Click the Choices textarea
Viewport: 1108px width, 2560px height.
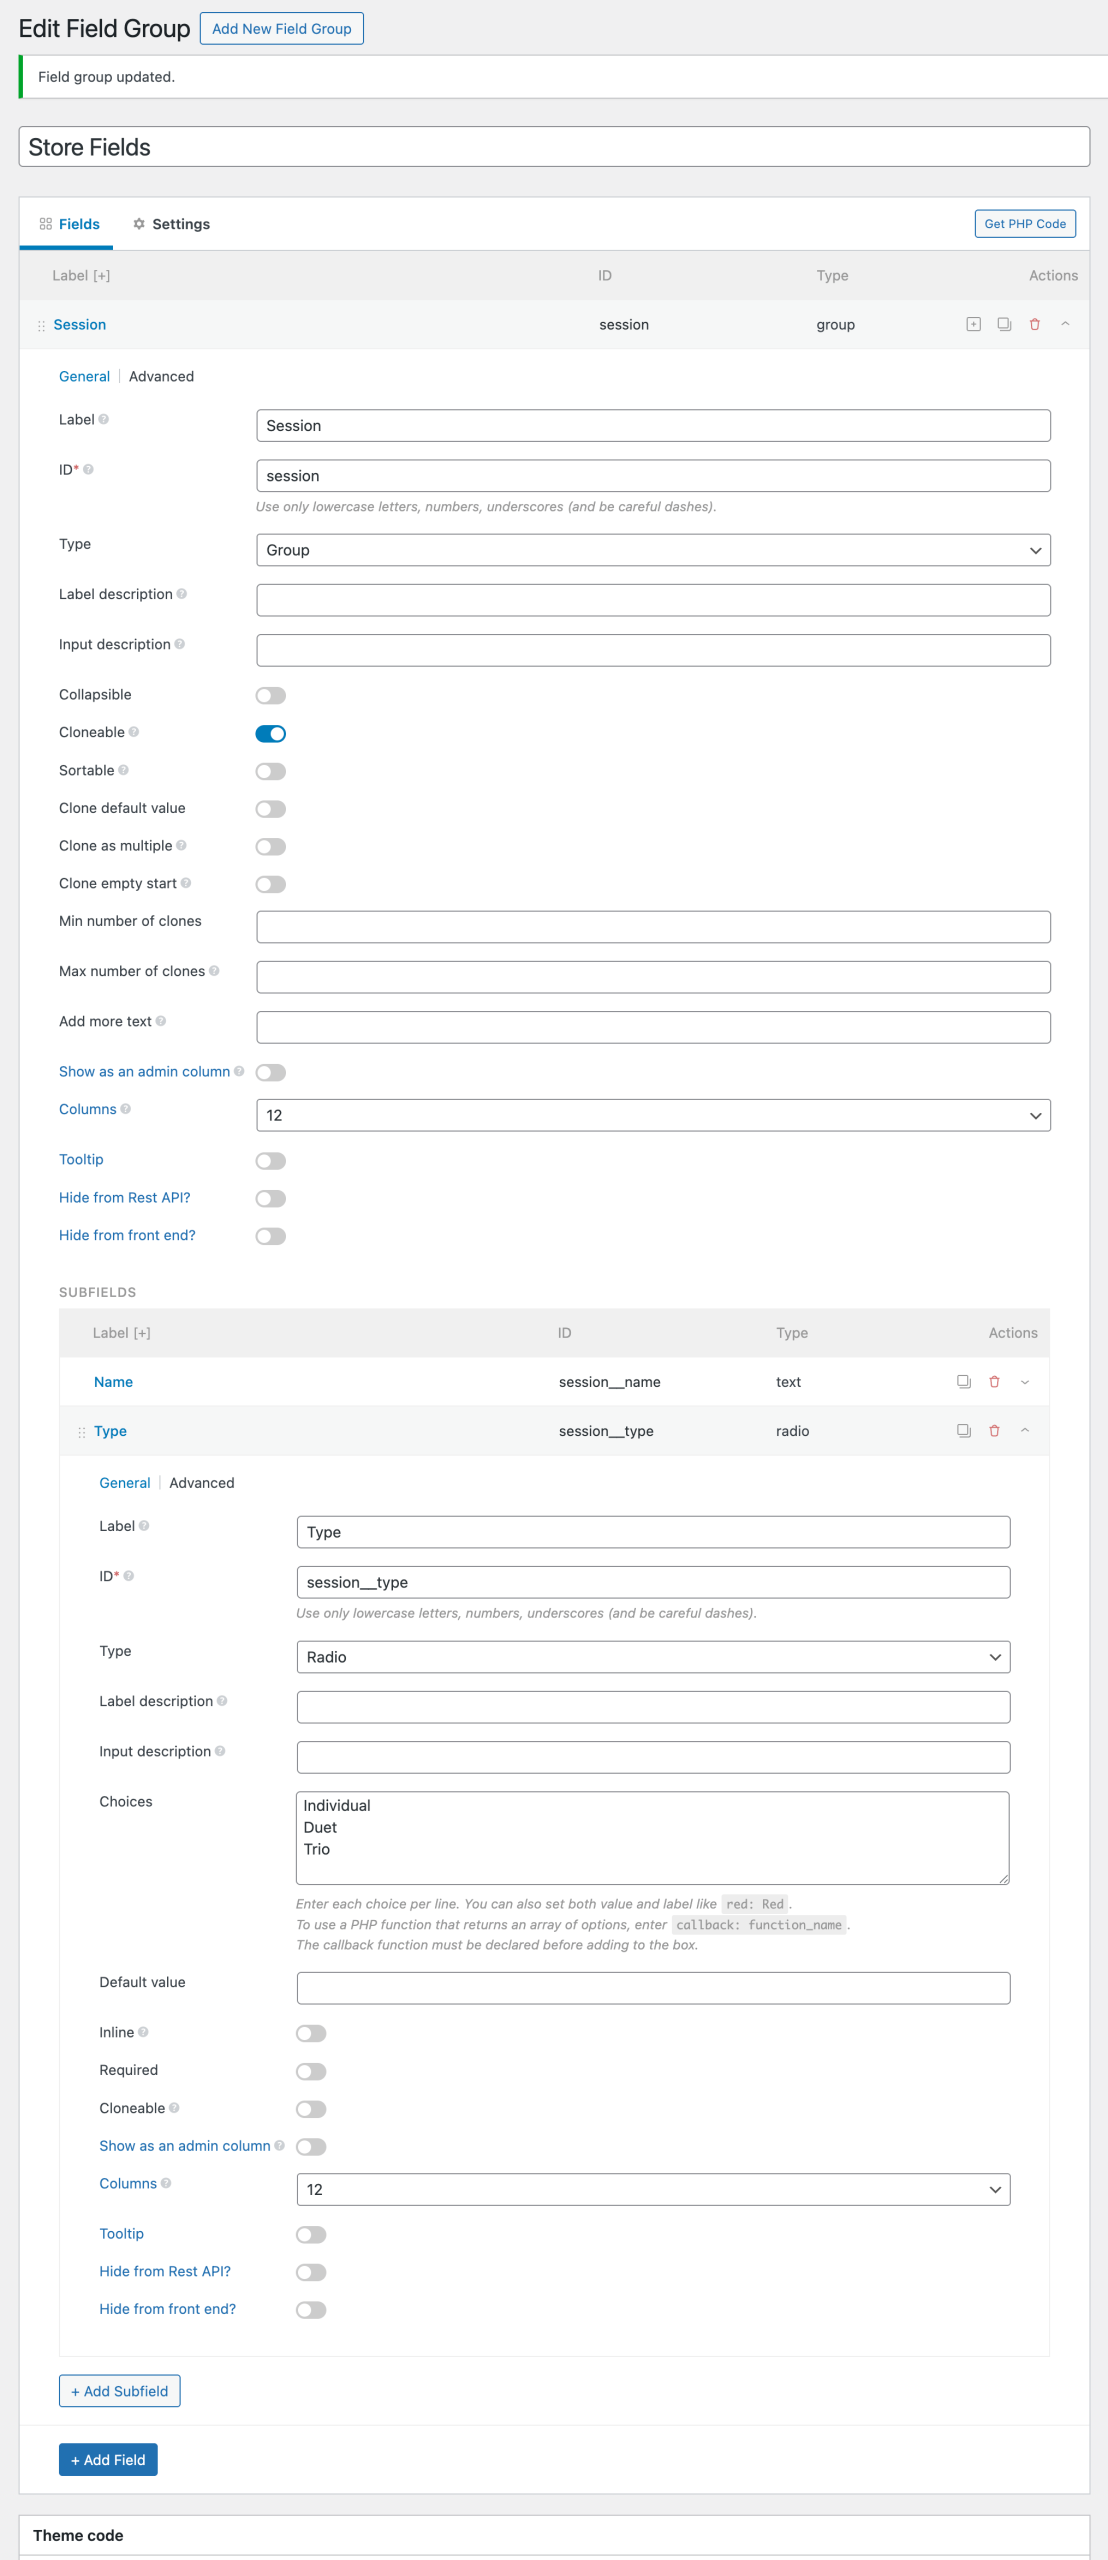[653, 1838]
